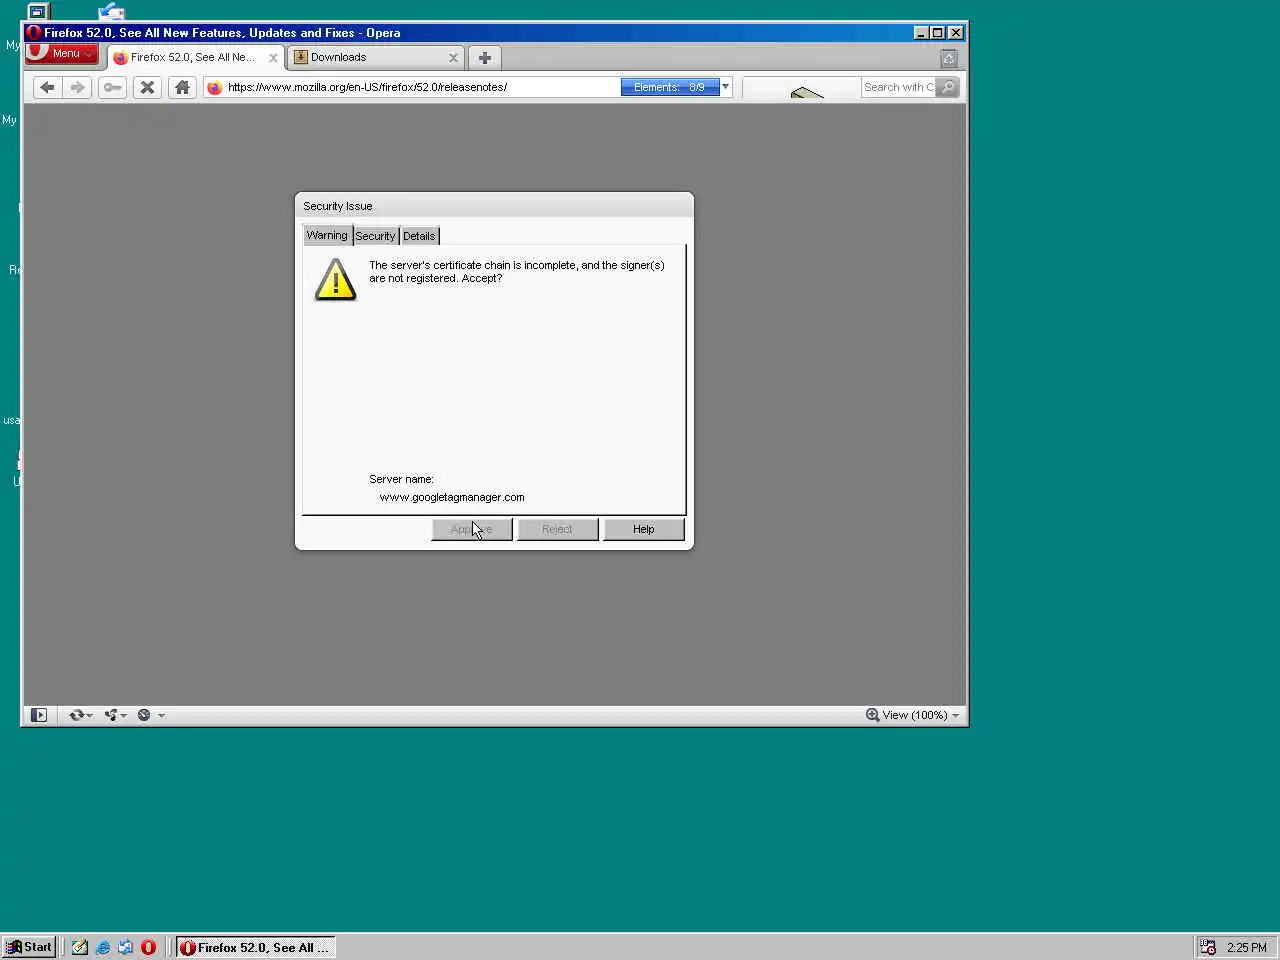Click the Opera icon in the title bar
The width and height of the screenshot is (1280, 960).
pyautogui.click(x=33, y=33)
